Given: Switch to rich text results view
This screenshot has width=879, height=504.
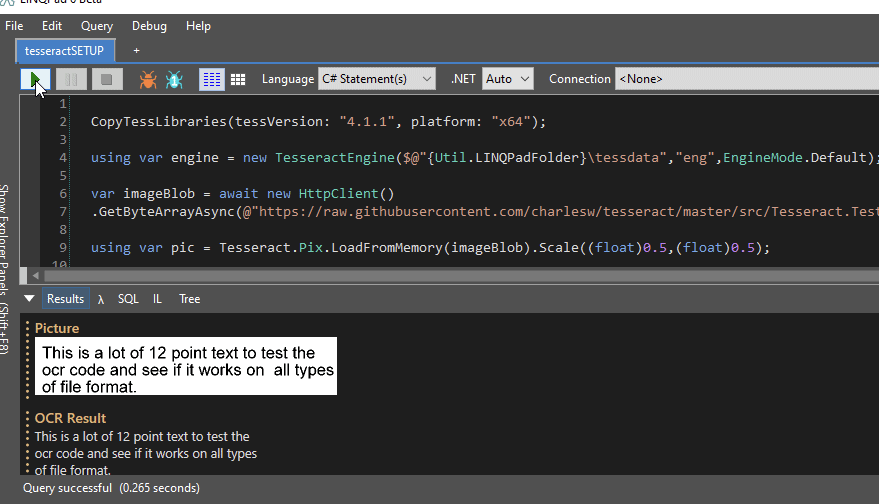Looking at the screenshot, I should click(211, 79).
